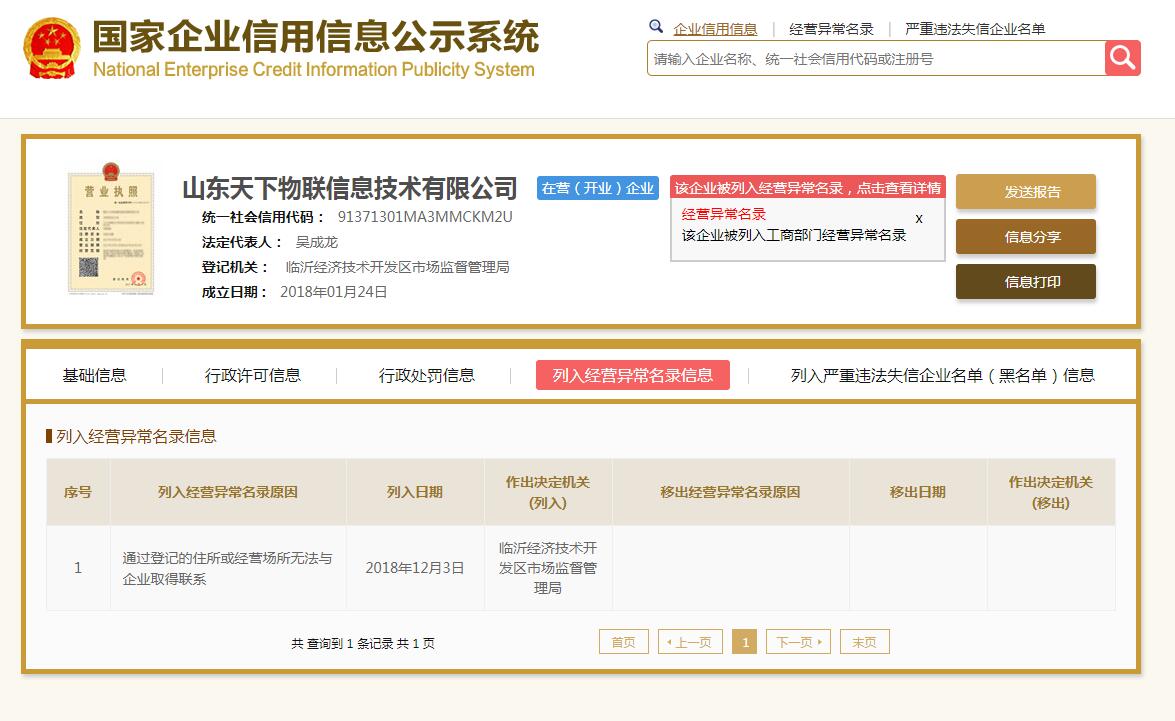Switch to the 基础信息 tab

click(94, 375)
